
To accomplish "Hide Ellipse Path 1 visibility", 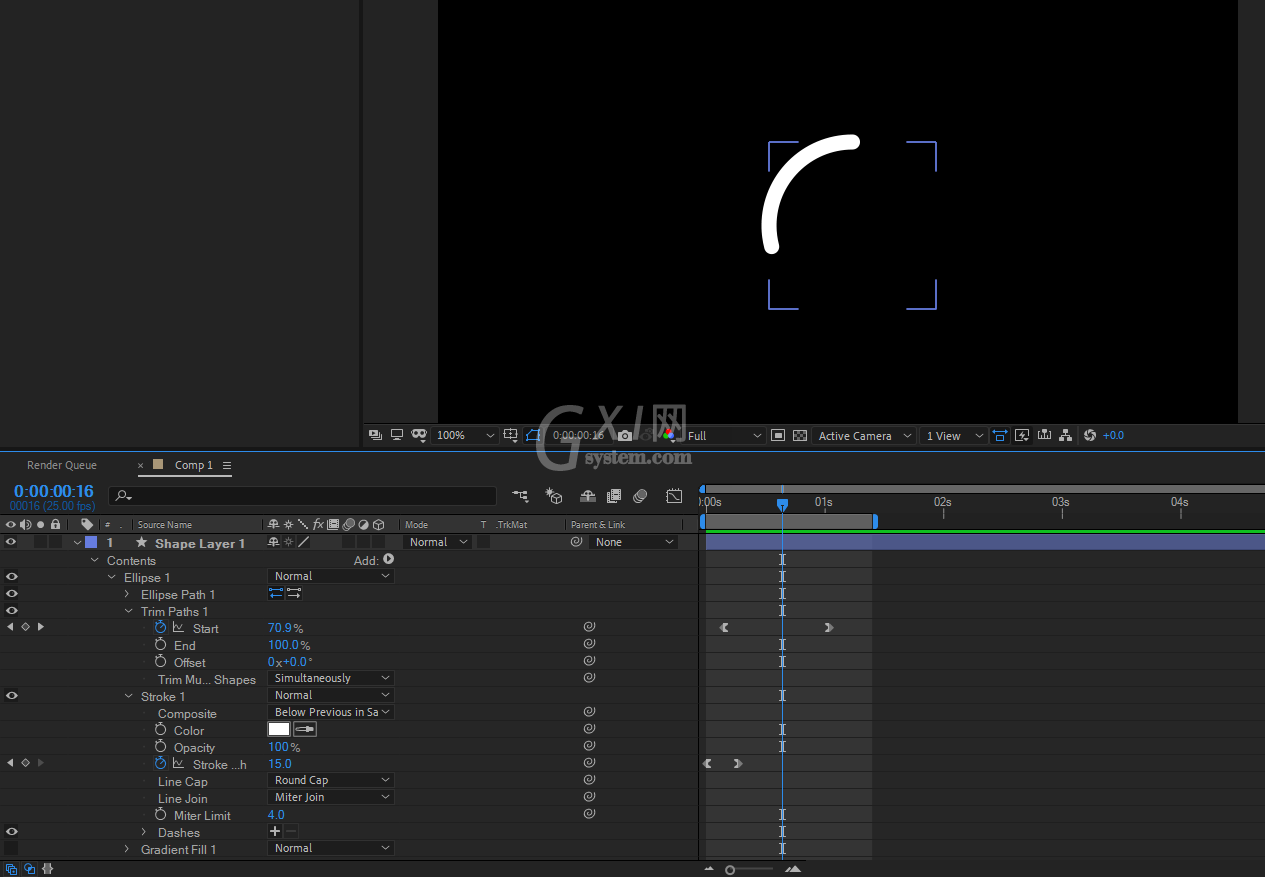I will point(12,594).
